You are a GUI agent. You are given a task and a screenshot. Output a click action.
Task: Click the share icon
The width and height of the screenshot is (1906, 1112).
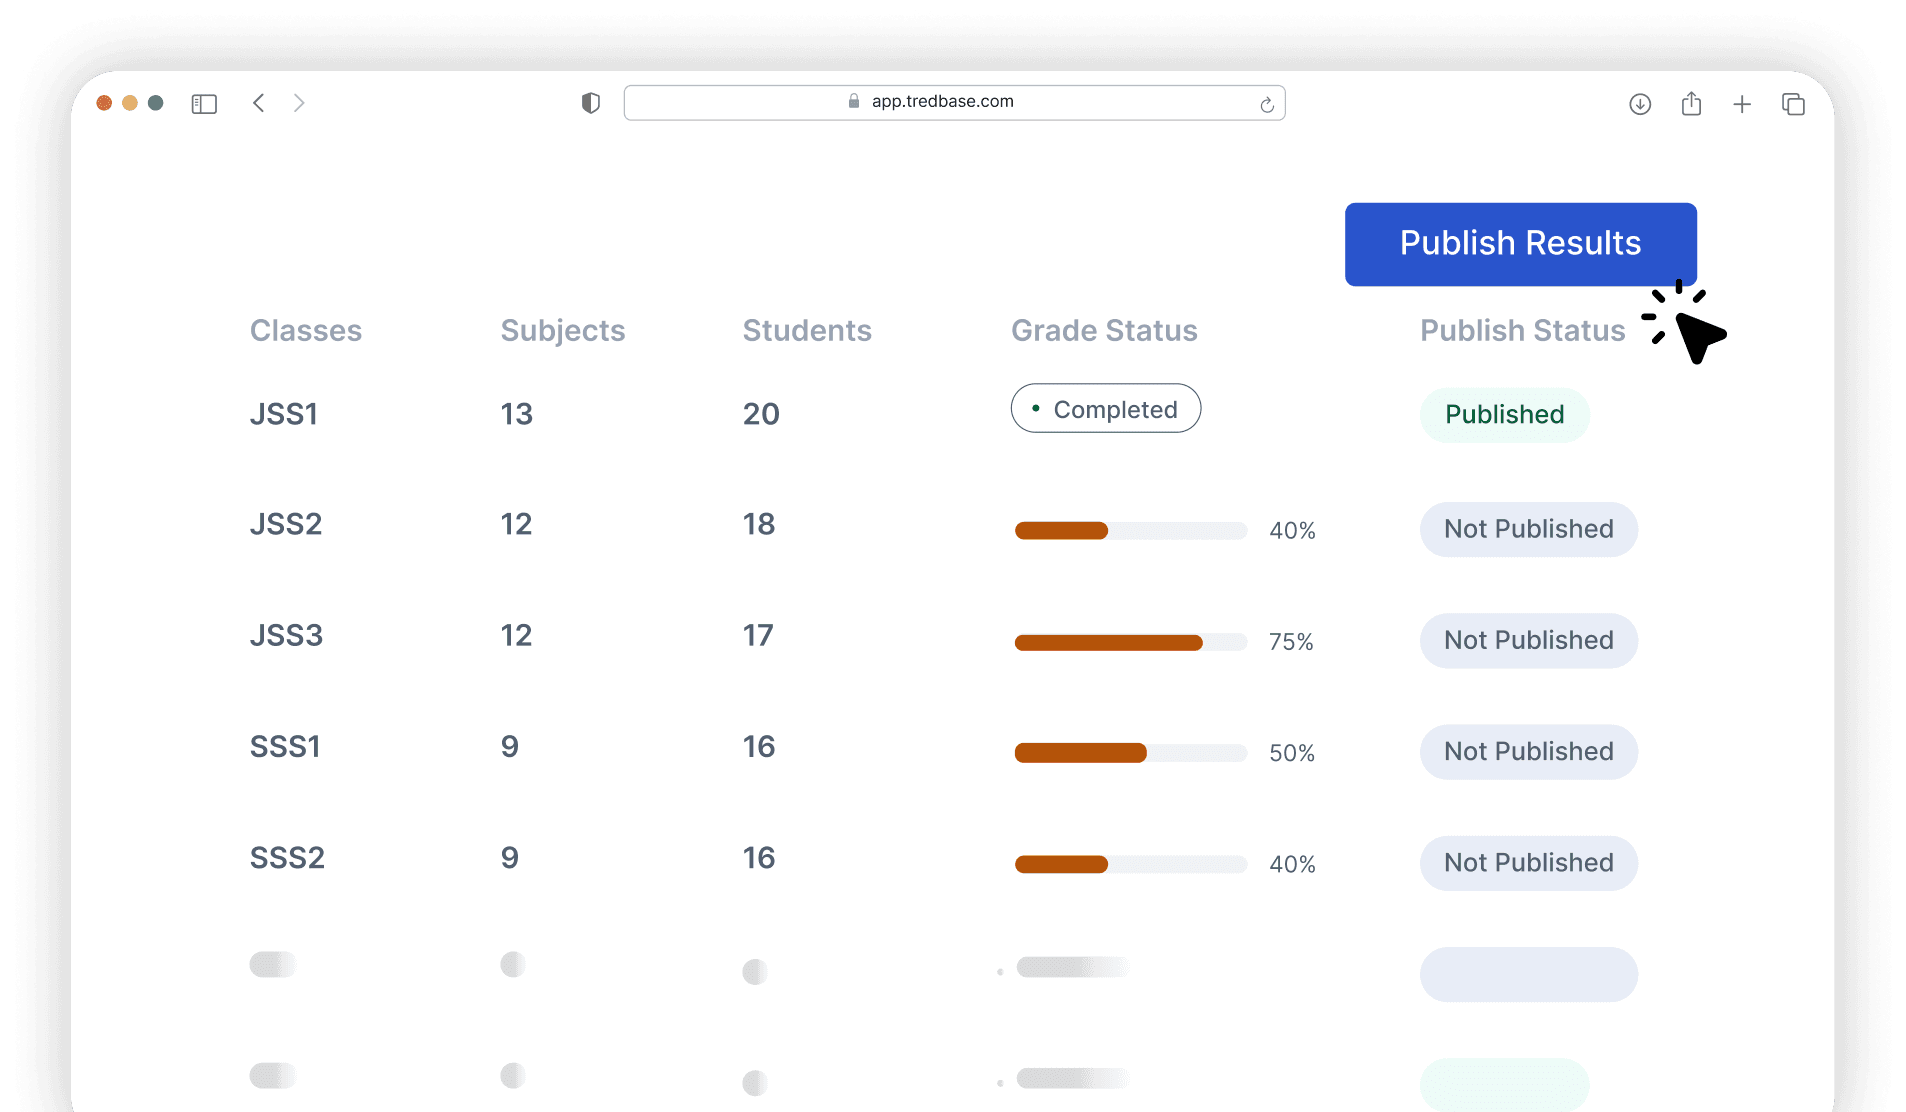(1691, 104)
